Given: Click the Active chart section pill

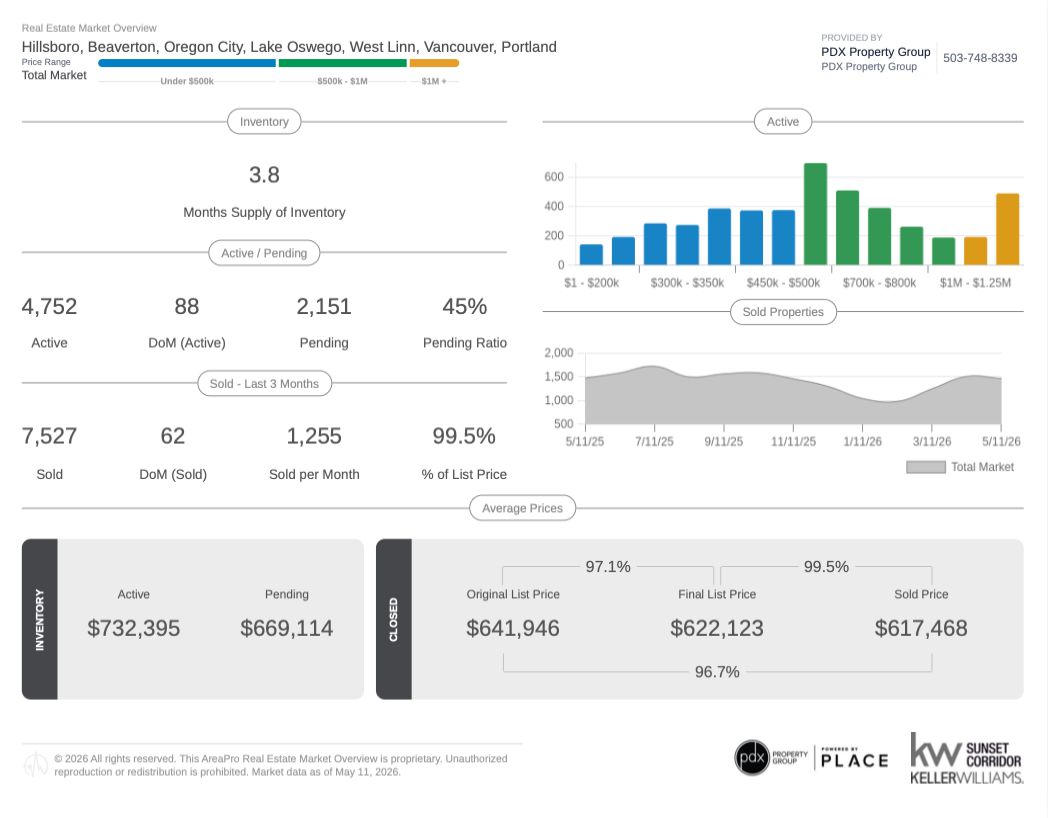Looking at the screenshot, I should [783, 122].
